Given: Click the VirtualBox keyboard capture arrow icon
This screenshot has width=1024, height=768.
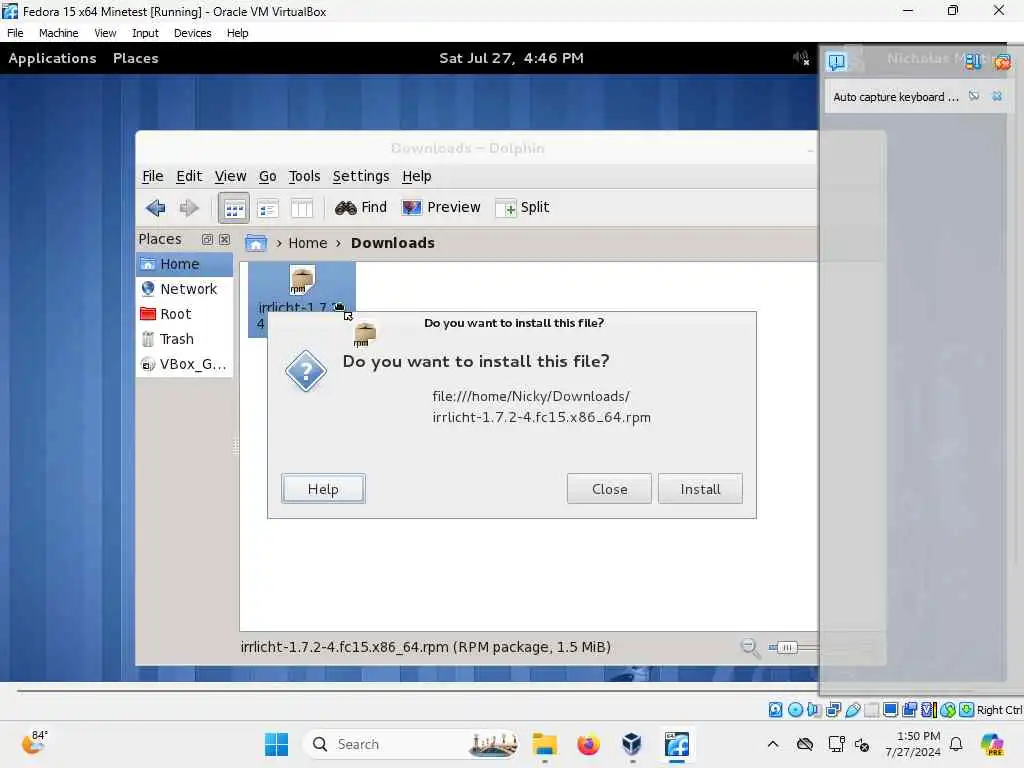Looking at the screenshot, I should (x=967, y=710).
